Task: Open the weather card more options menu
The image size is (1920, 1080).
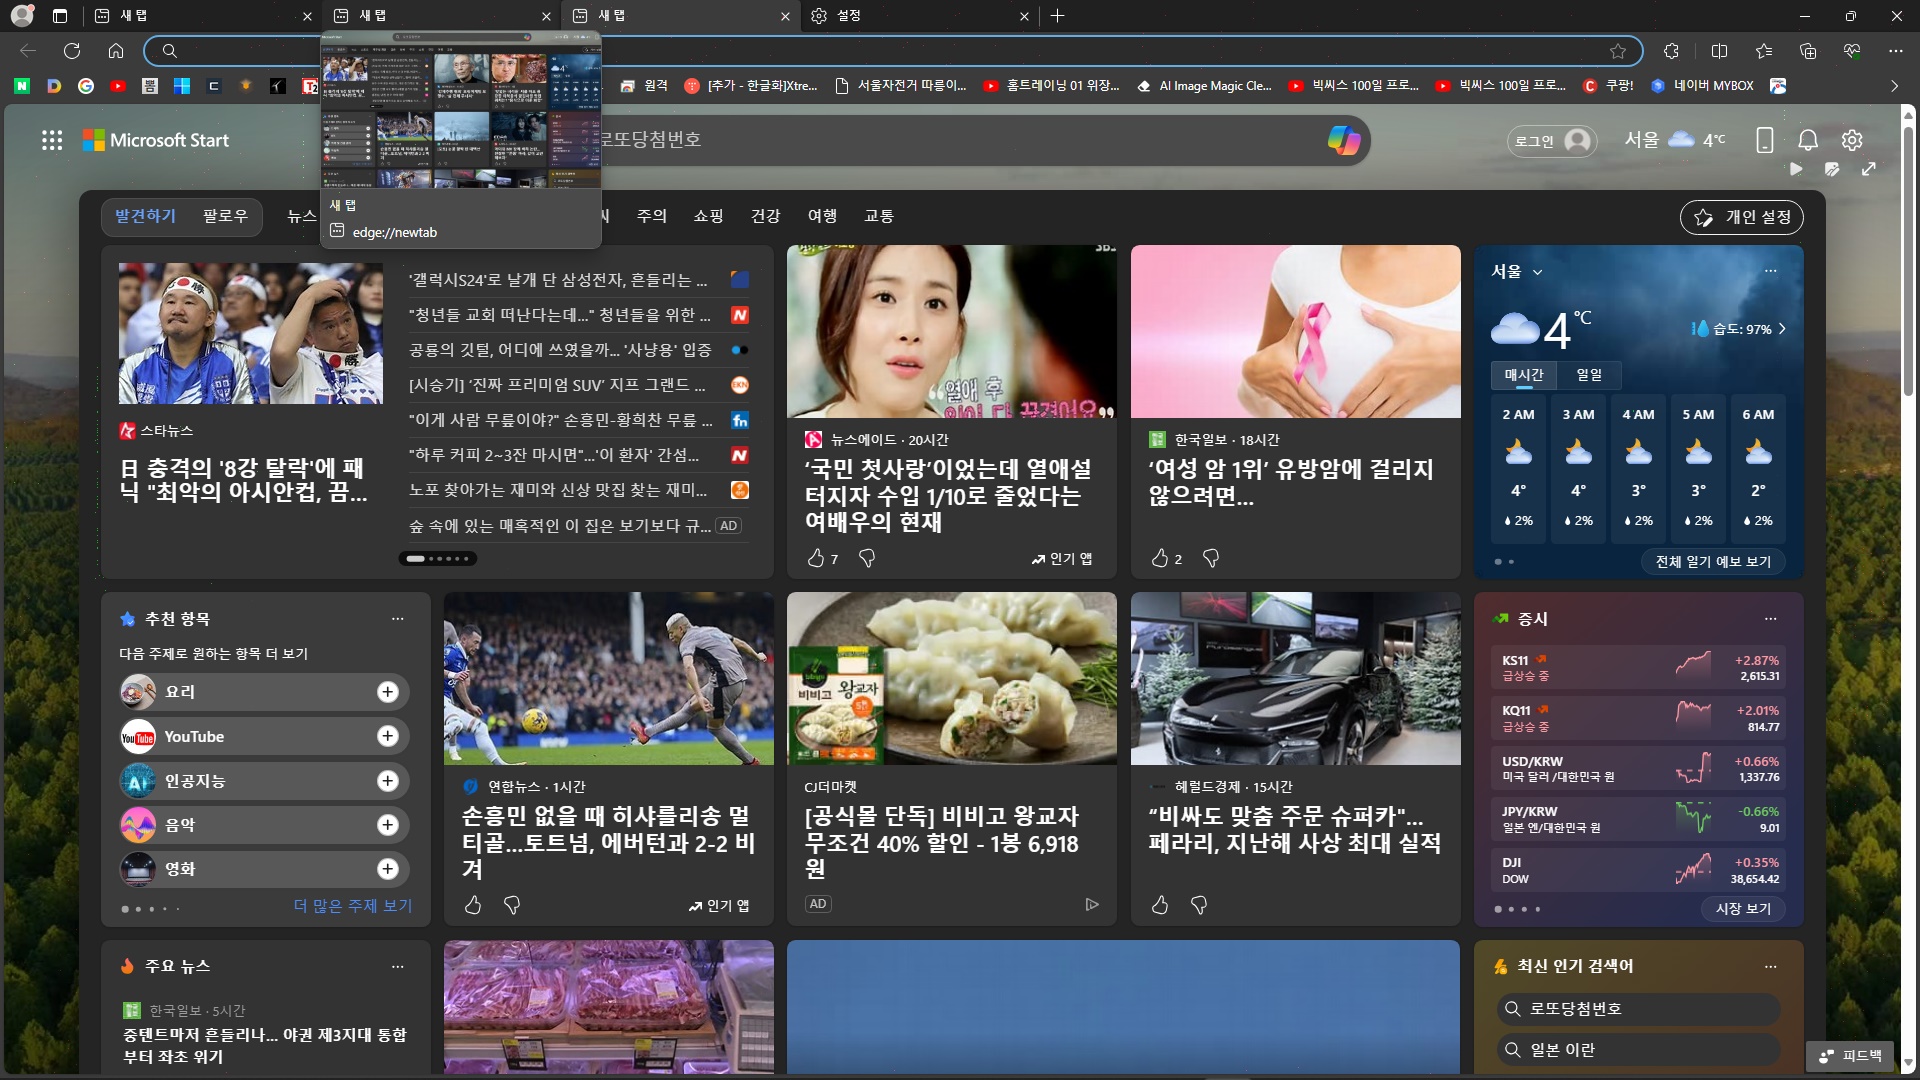Action: pyautogui.click(x=1771, y=271)
